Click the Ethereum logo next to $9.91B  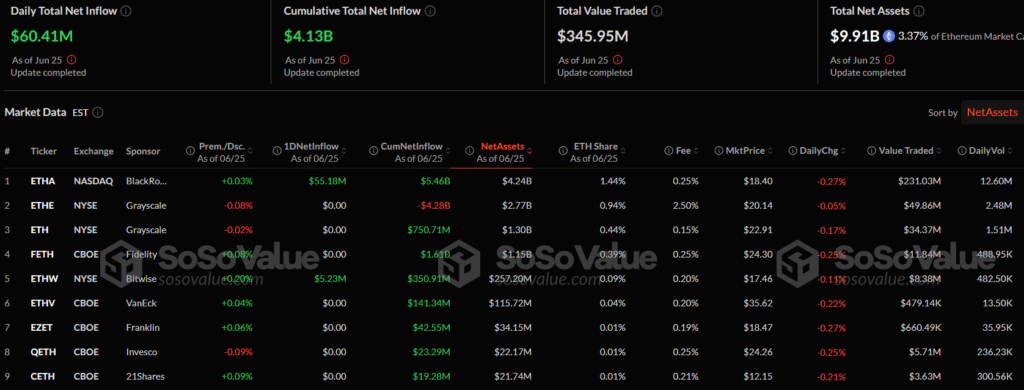889,36
